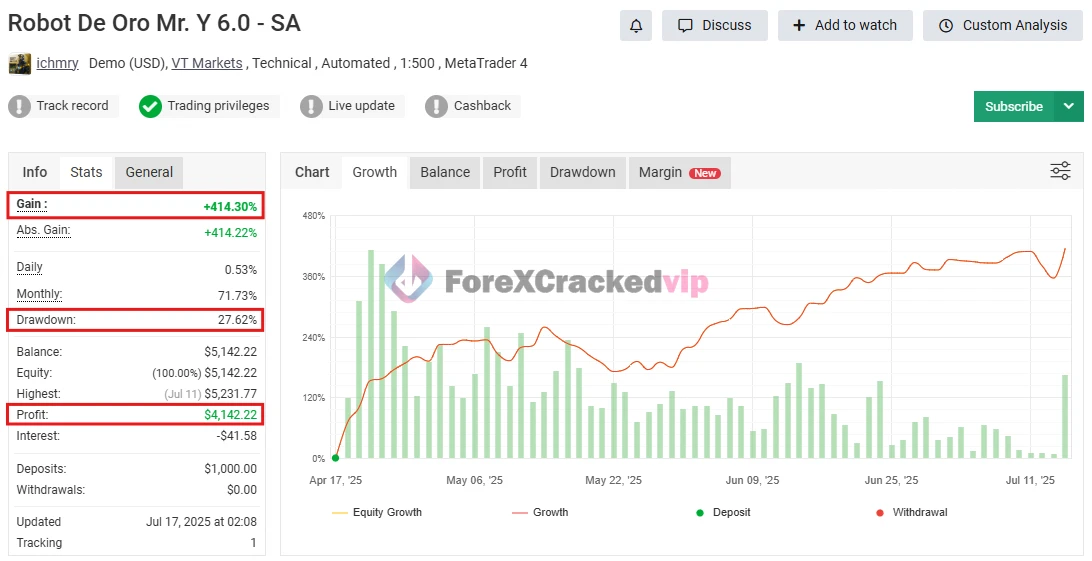
Task: Open chart settings sliders icon
Action: [x=1060, y=171]
